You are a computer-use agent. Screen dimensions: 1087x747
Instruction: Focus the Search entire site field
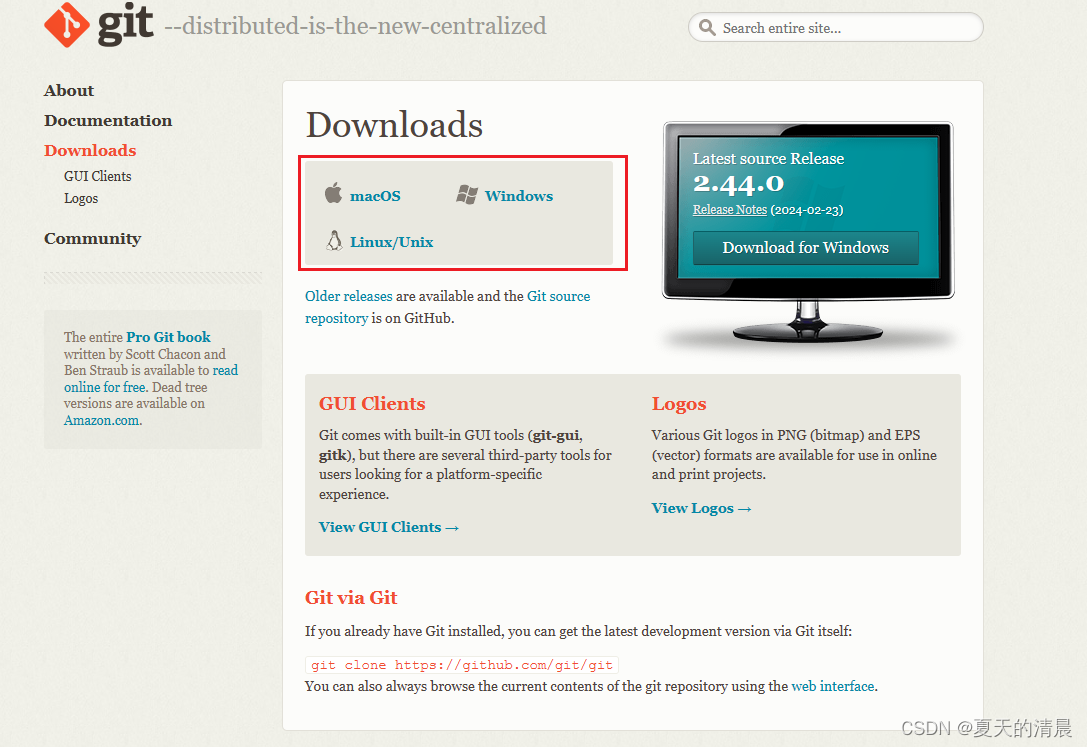(x=836, y=28)
